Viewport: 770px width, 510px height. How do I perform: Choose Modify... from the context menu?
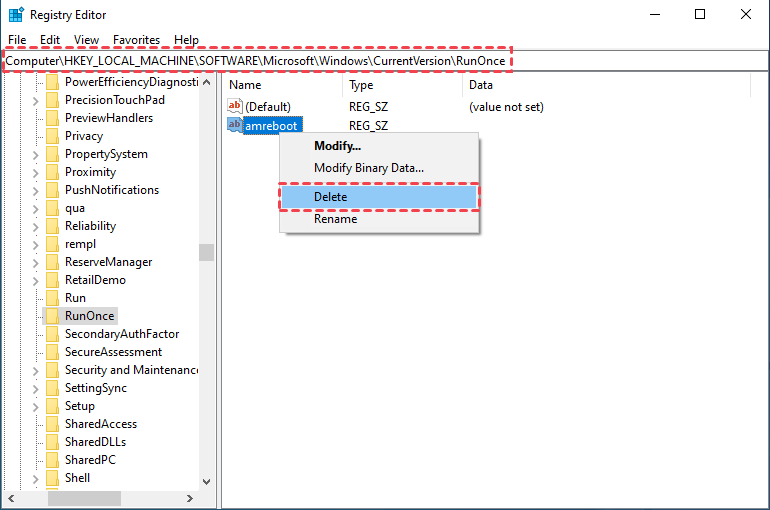pos(379,146)
